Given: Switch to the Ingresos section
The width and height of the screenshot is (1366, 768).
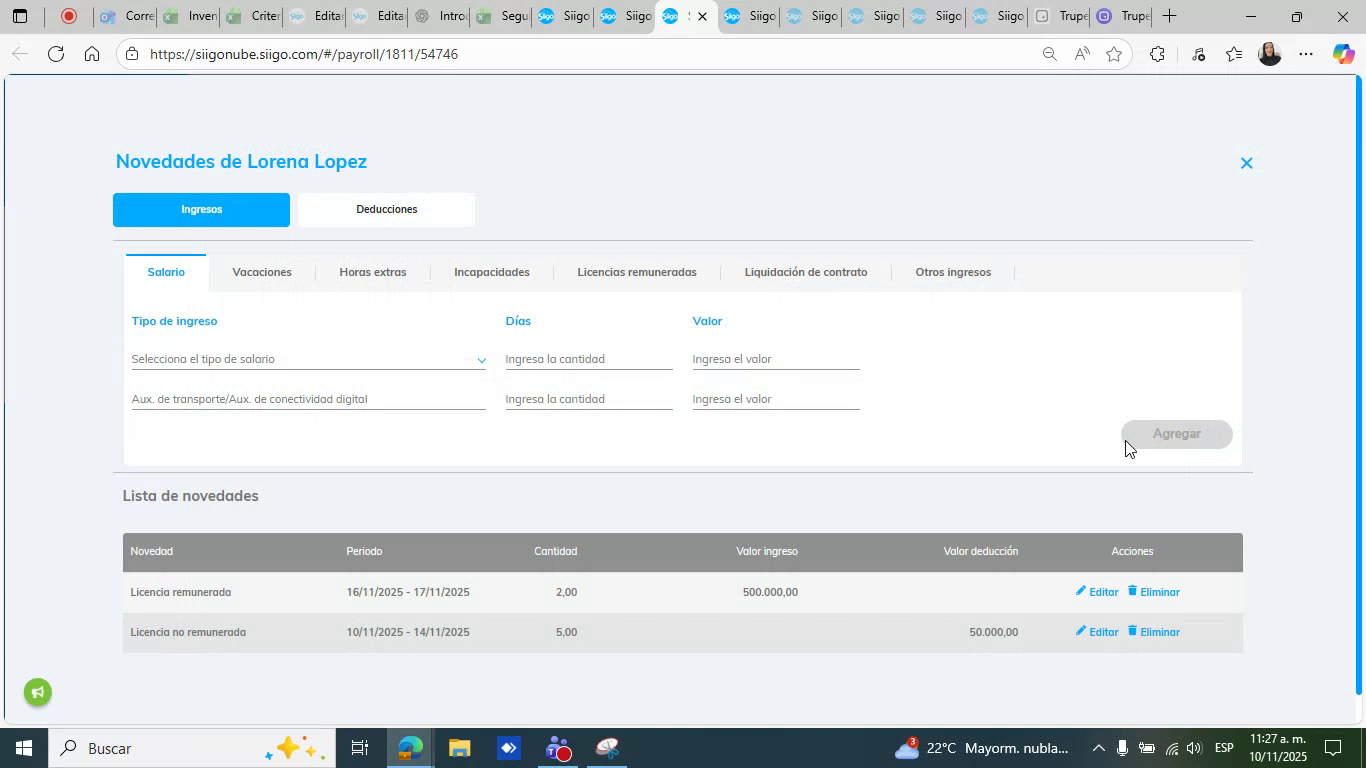Looking at the screenshot, I should [x=201, y=210].
